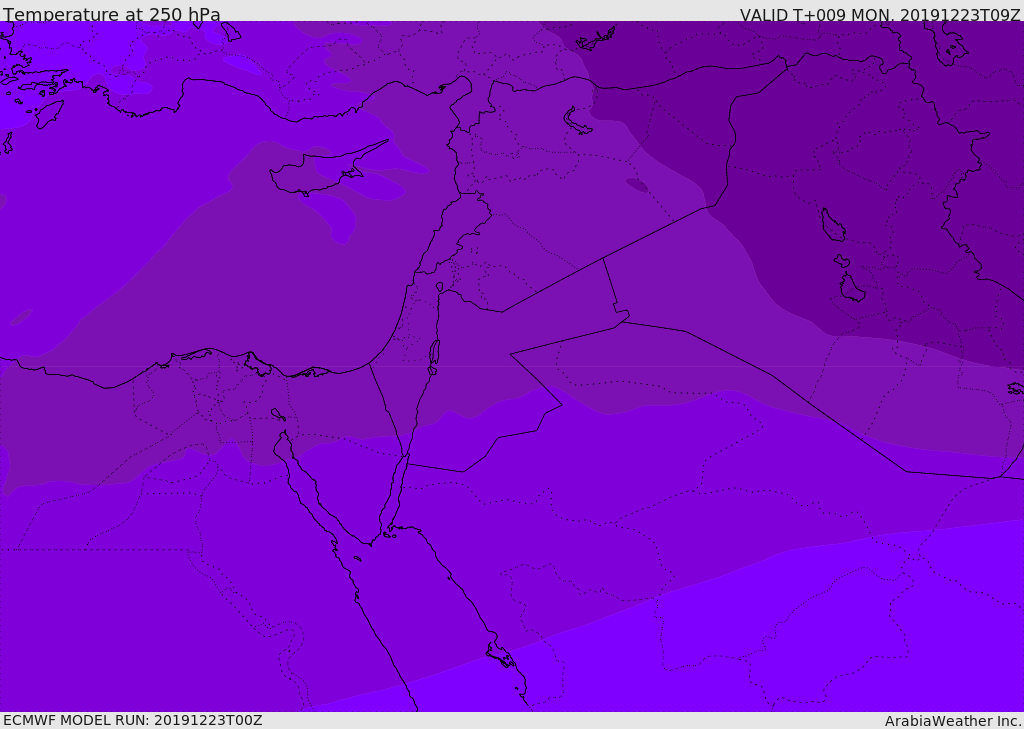This screenshot has width=1024, height=729.
Task: Click Lake Tharthar in Iraq
Action: click(832, 226)
